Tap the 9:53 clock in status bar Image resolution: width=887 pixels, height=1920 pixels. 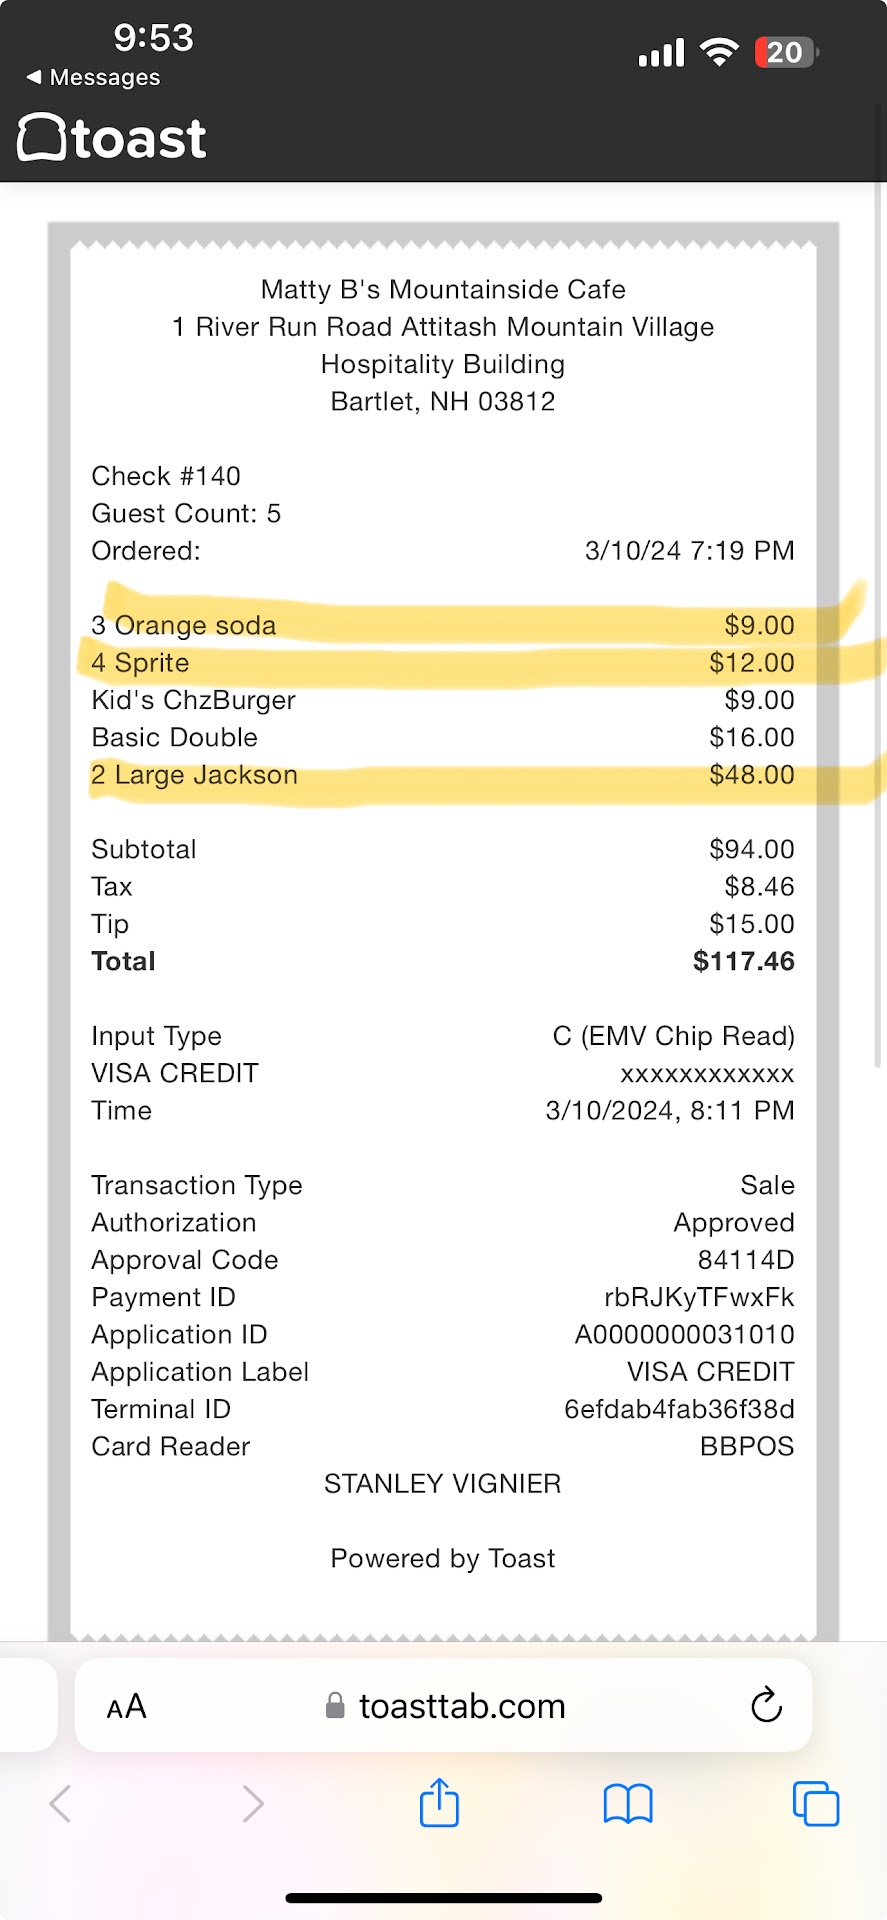[x=153, y=38]
